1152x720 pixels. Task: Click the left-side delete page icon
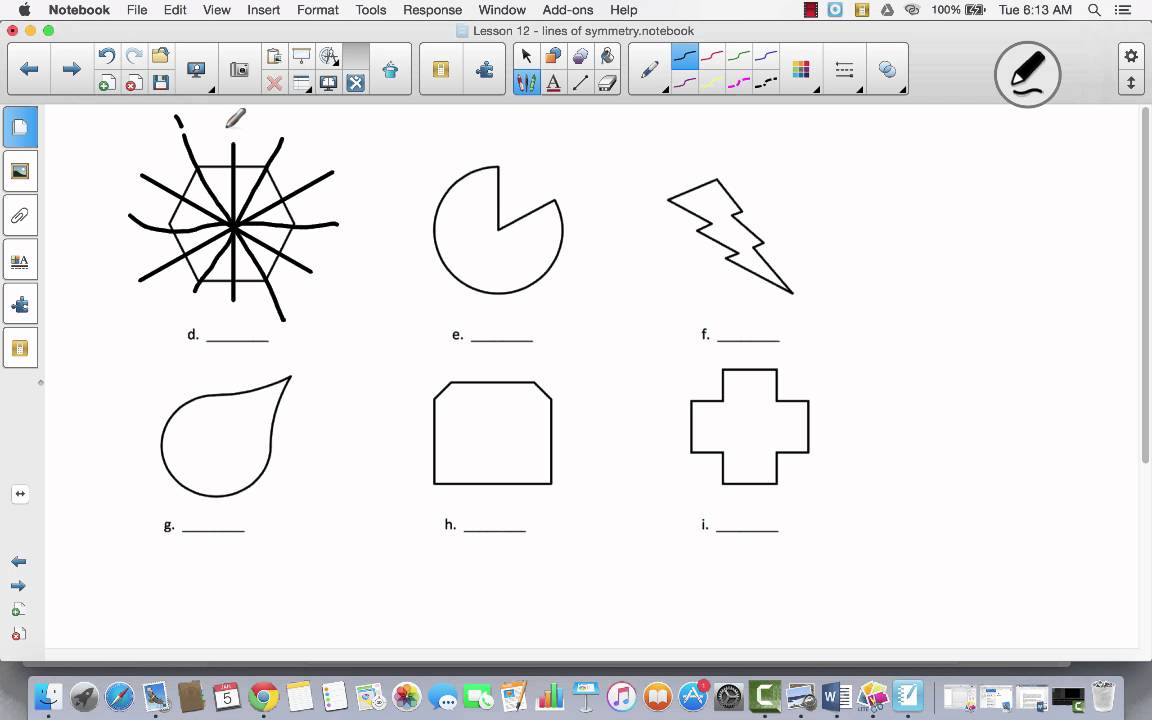point(19,633)
